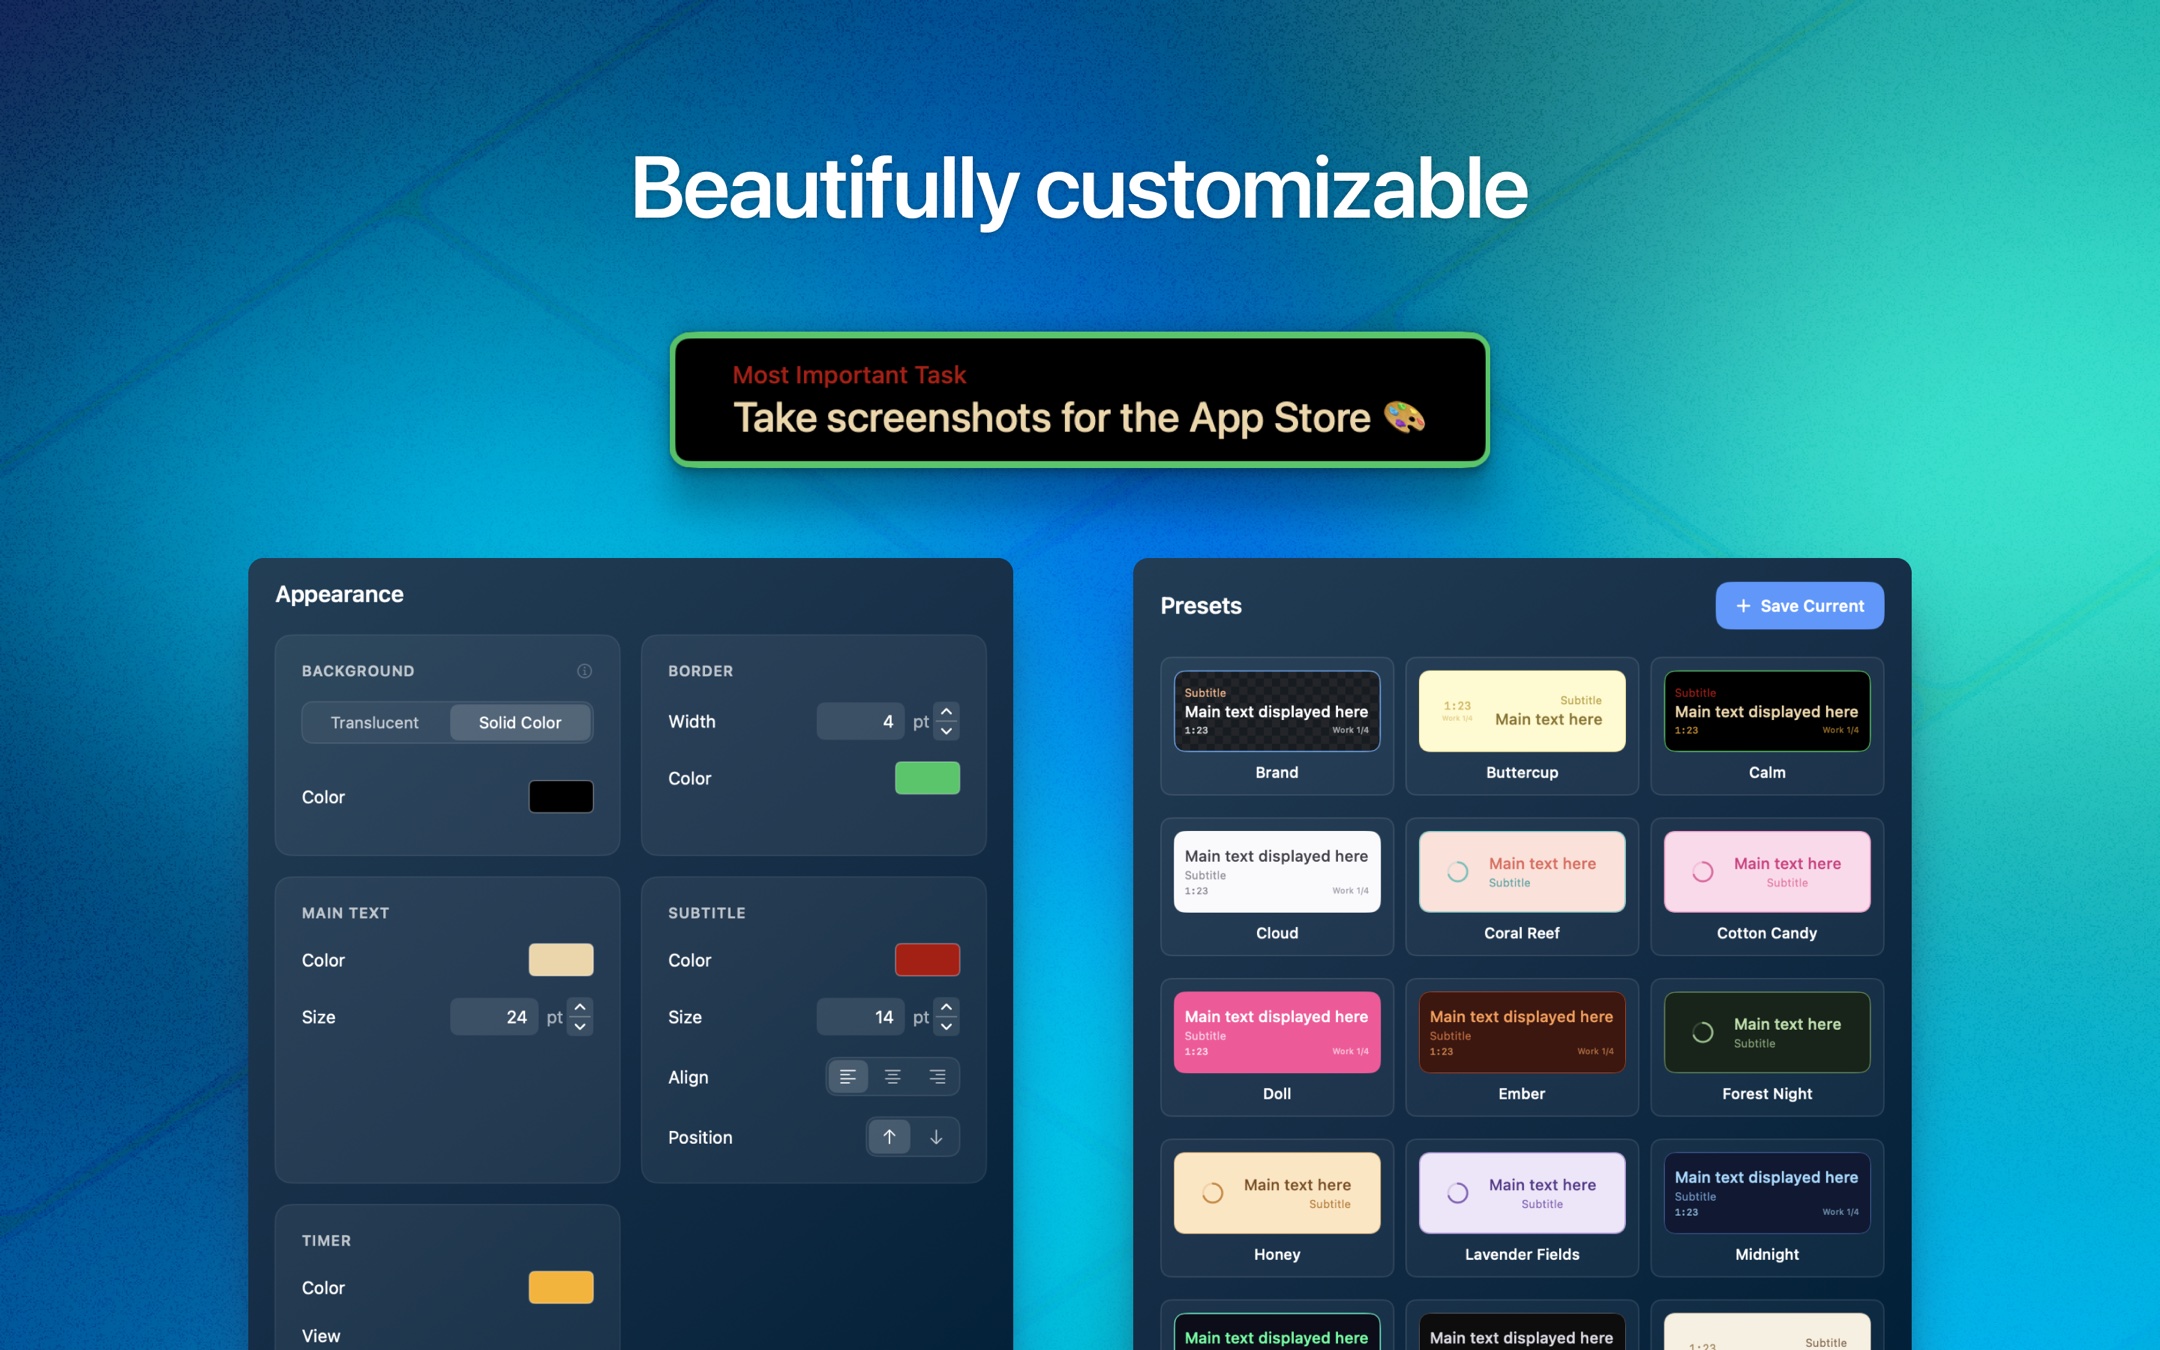The height and width of the screenshot is (1350, 2160).
Task: Click the Save Current preset button
Action: coord(1798,605)
